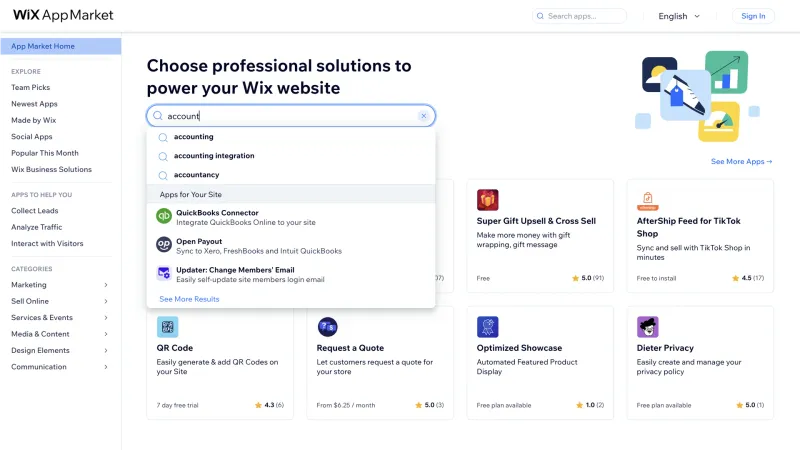Open Team Picks in the sidebar

click(x=31, y=87)
